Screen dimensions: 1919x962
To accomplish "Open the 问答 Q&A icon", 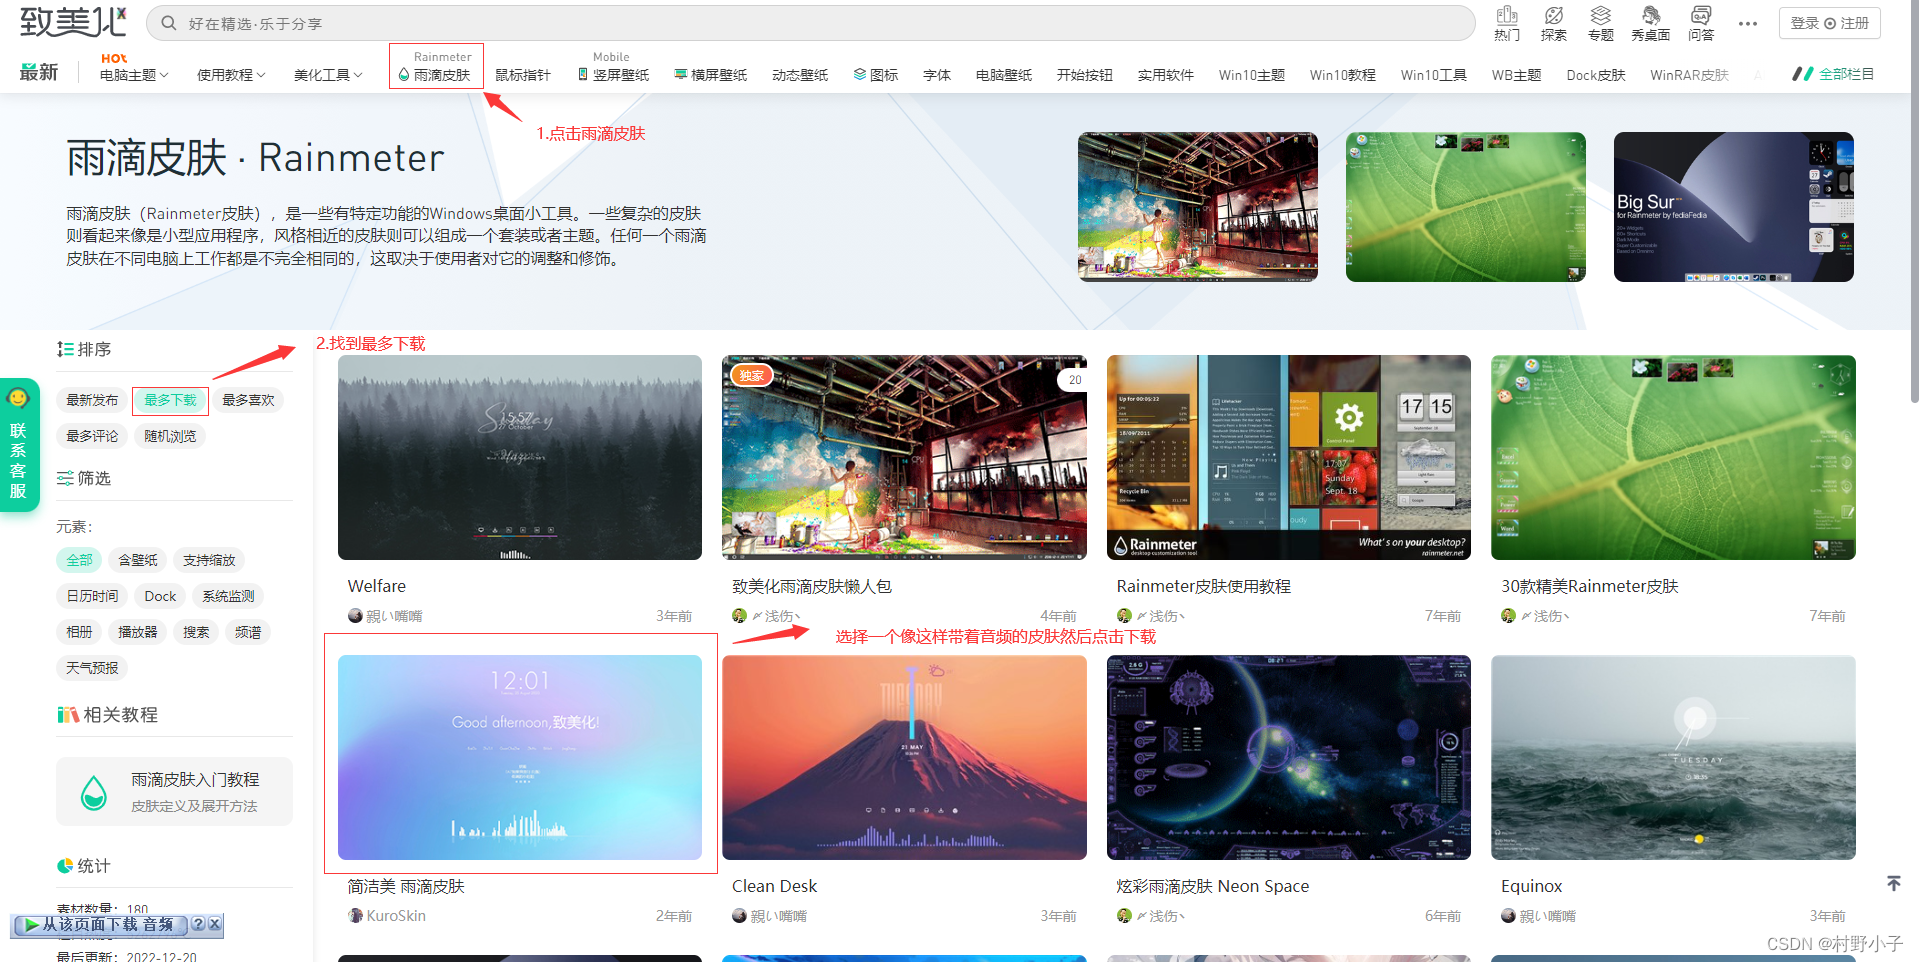I will click(1700, 22).
